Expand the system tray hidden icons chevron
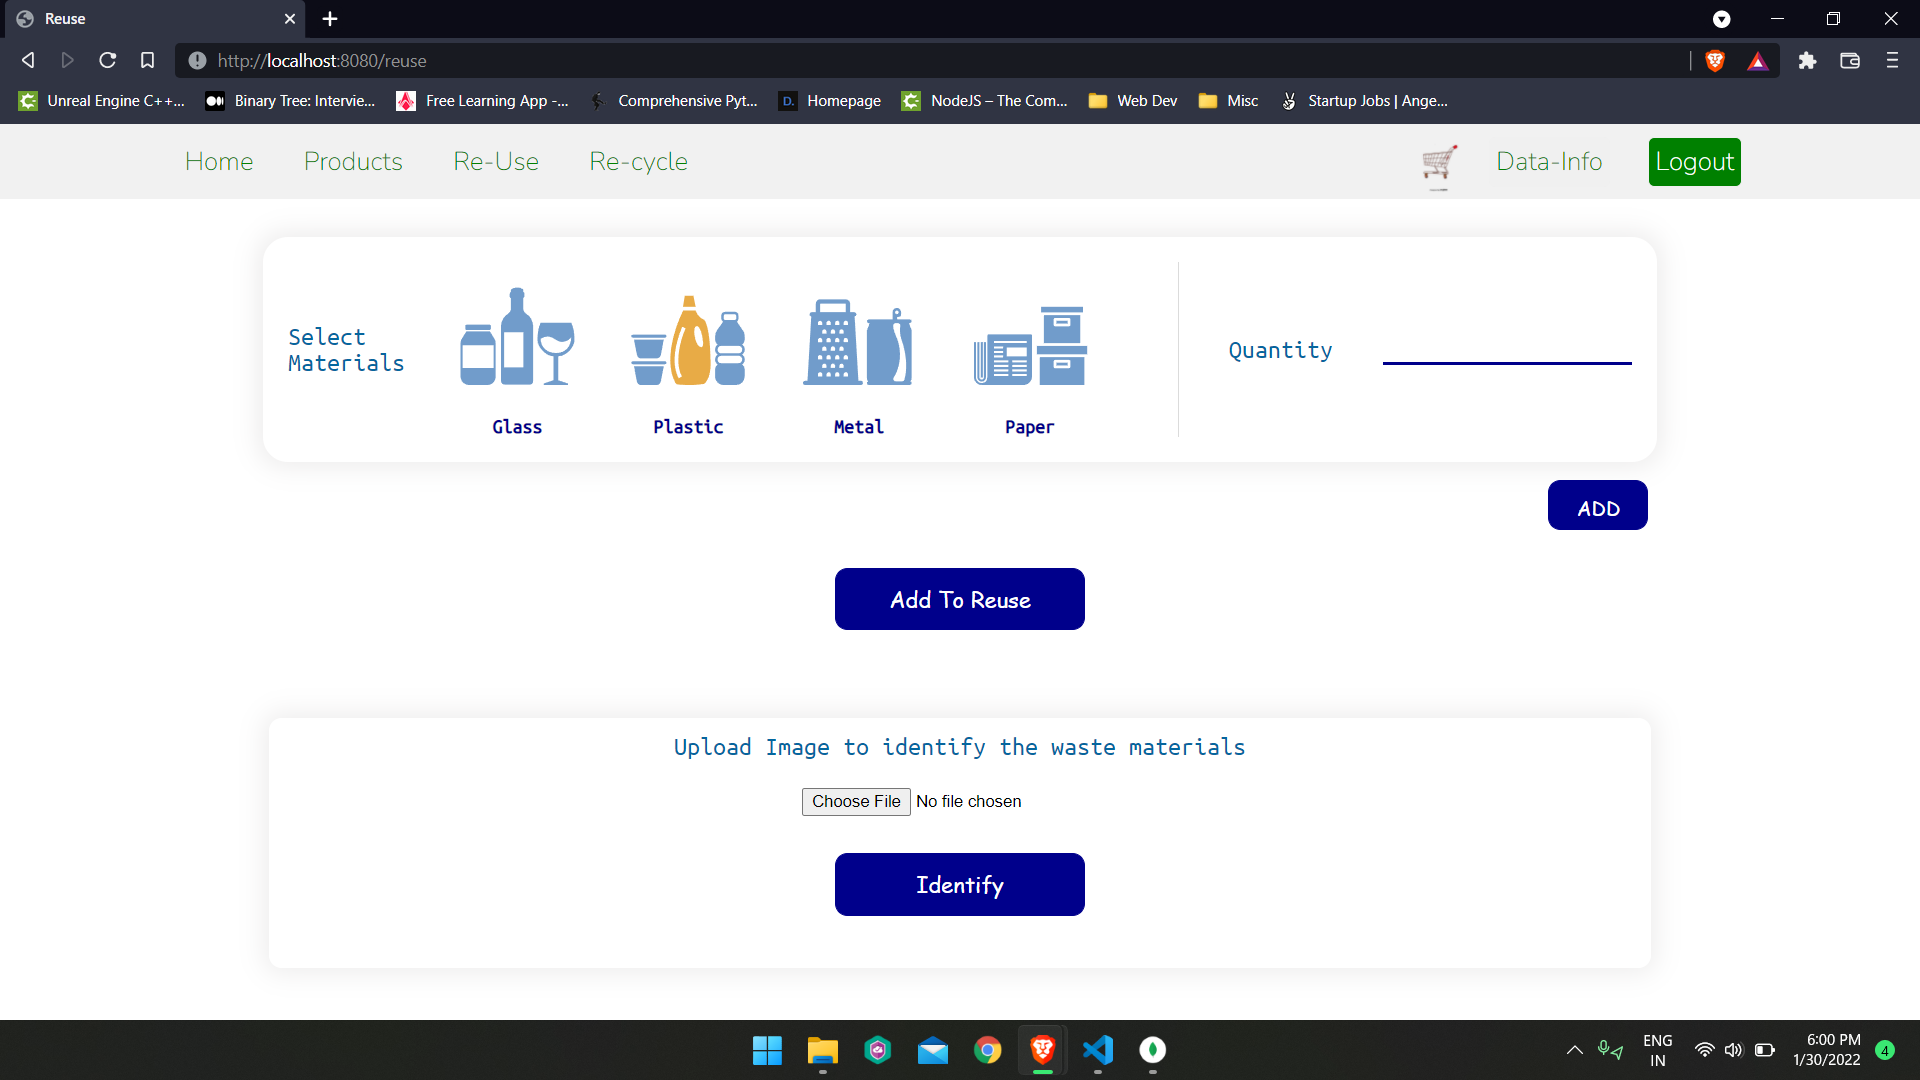The height and width of the screenshot is (1080, 1920). click(1574, 1050)
